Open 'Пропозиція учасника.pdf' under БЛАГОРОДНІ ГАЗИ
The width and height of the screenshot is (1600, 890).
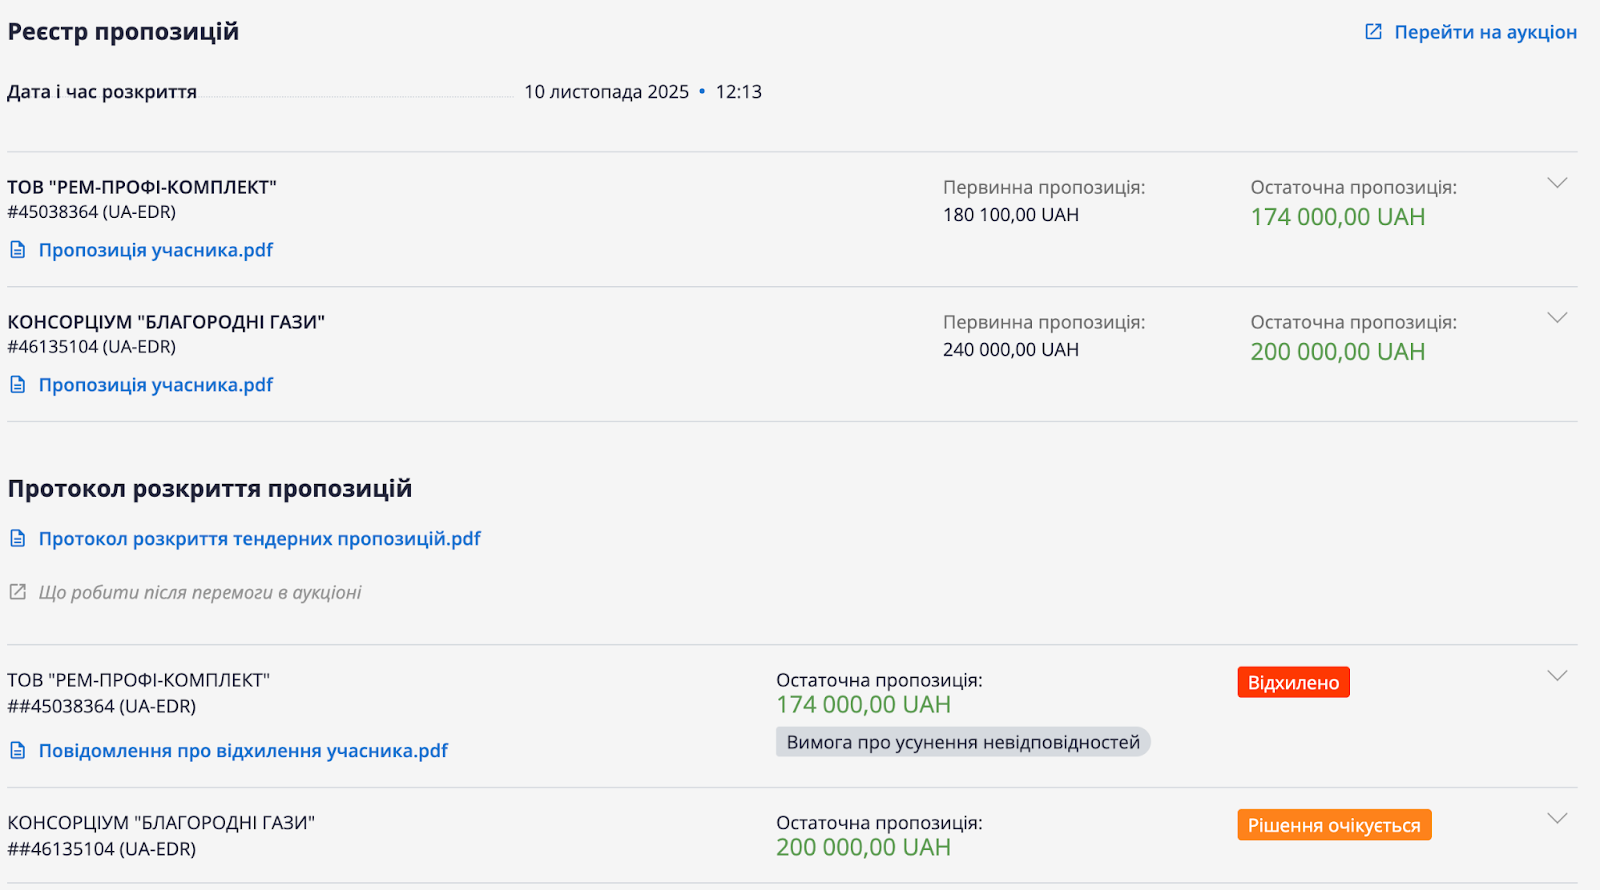coord(156,385)
